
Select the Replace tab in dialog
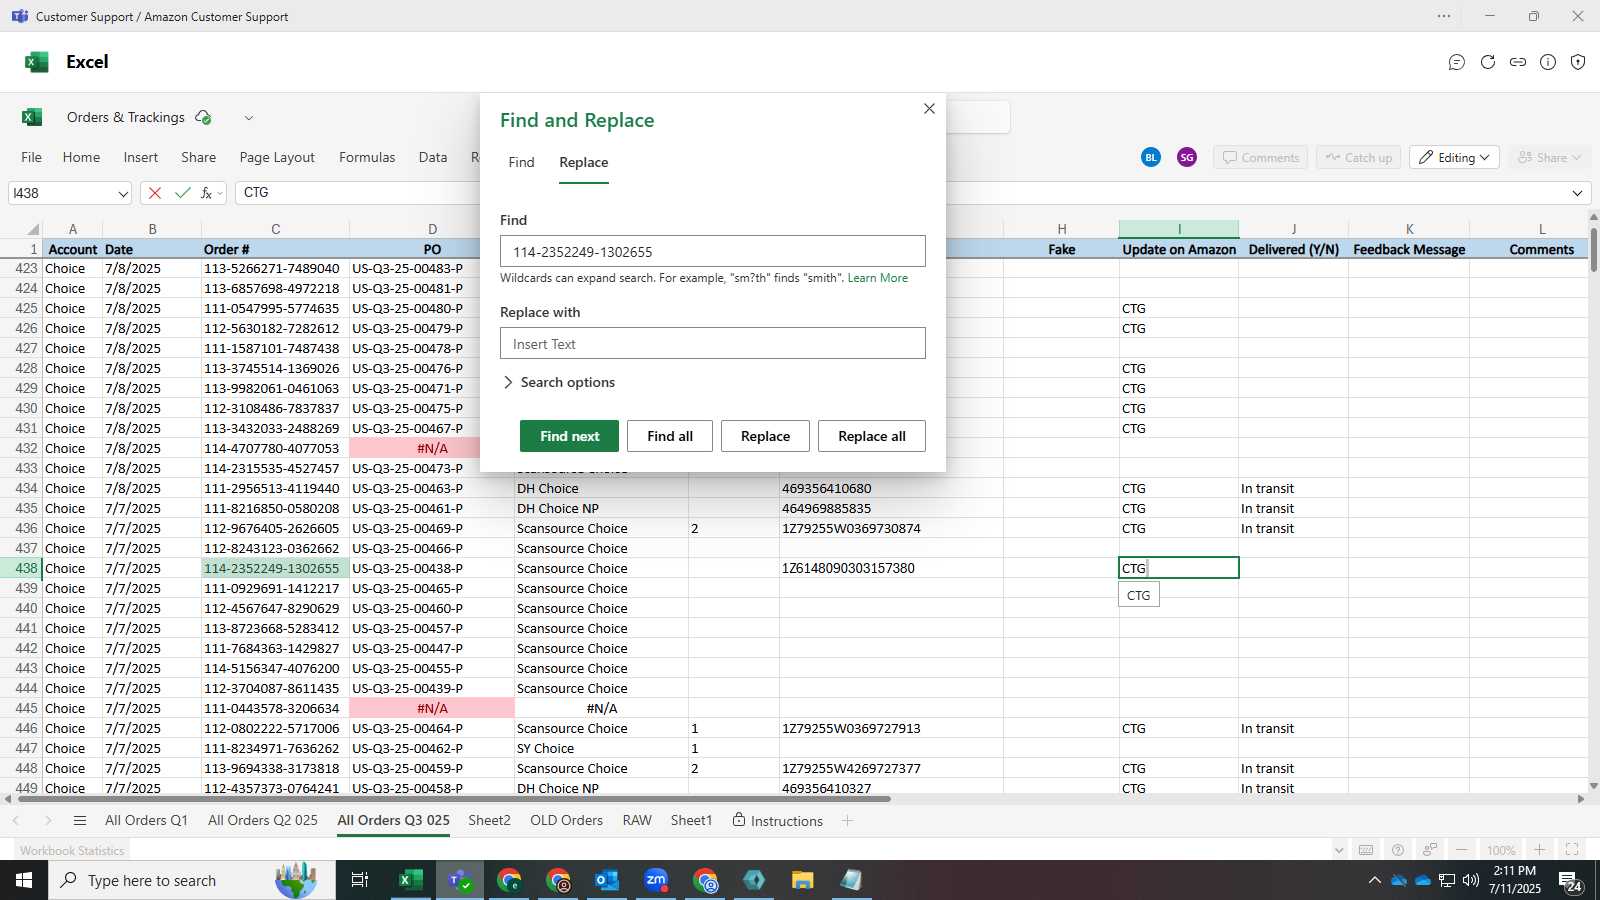point(584,162)
